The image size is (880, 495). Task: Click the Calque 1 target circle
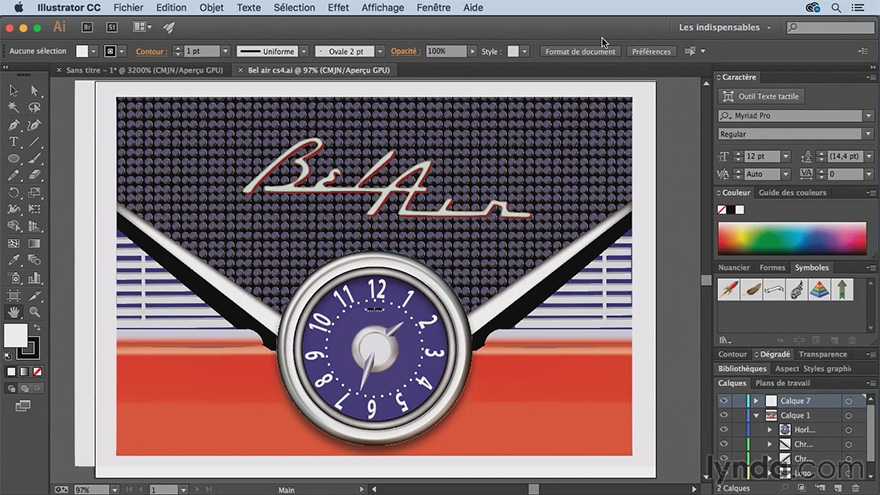pyautogui.click(x=849, y=415)
